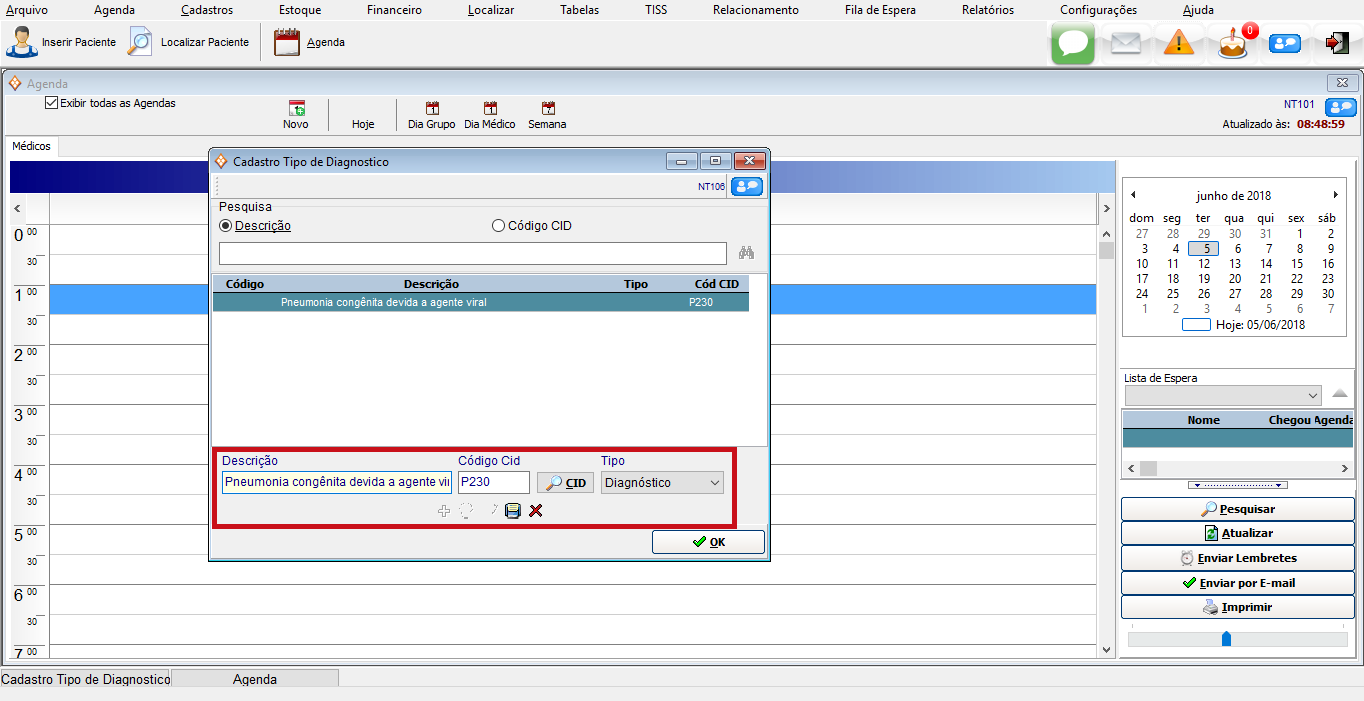Screen dimensions: 1364x701
Task: Click the Pesquisa search text field
Action: point(472,253)
